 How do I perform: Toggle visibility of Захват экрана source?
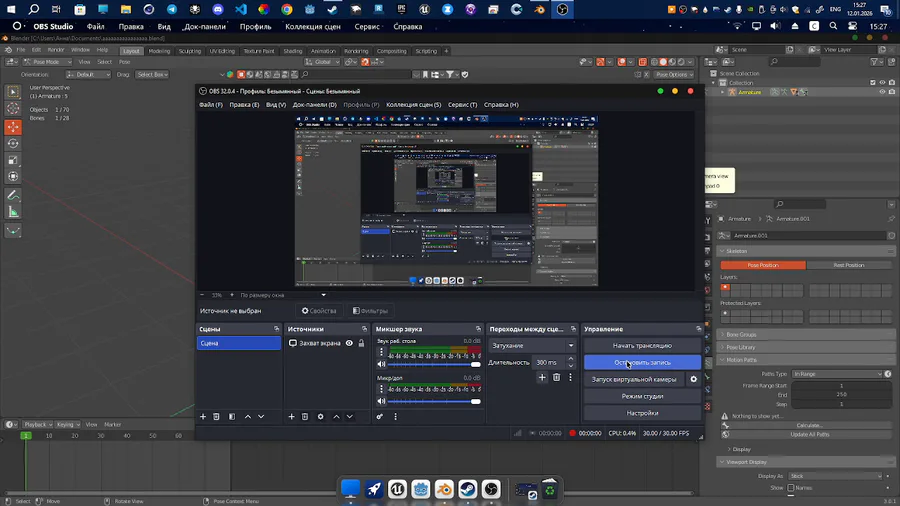[349, 343]
